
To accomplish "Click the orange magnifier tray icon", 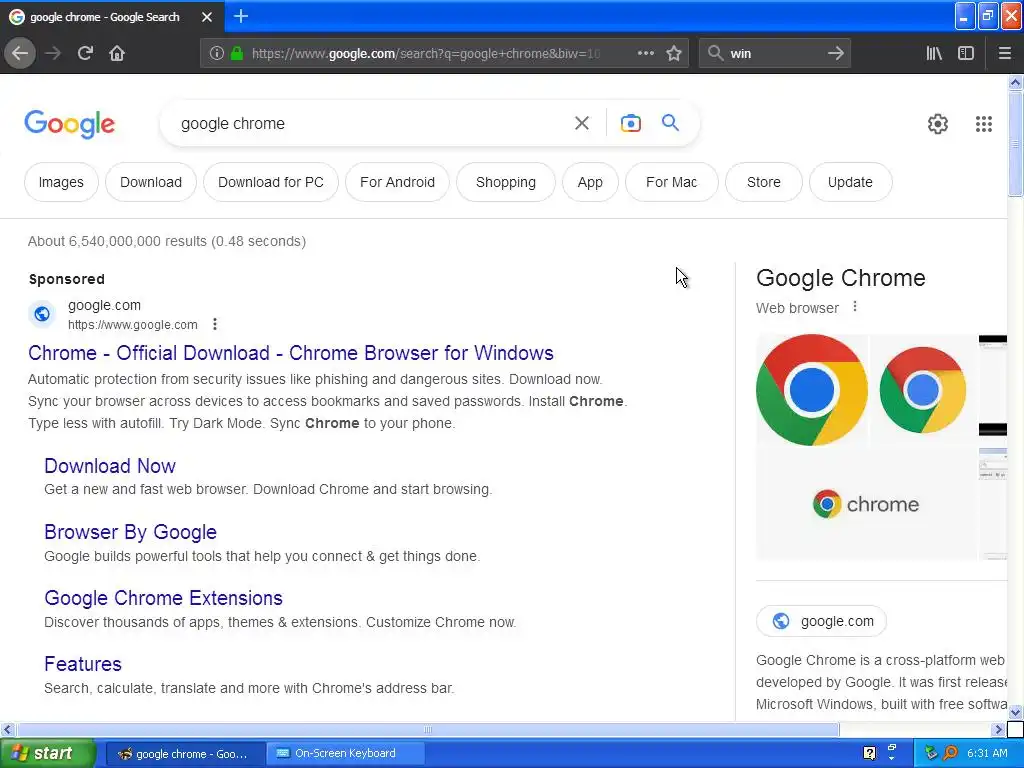I will coord(950,753).
